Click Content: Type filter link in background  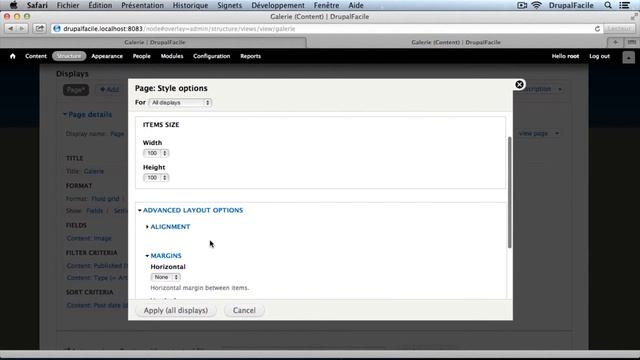click(97, 278)
